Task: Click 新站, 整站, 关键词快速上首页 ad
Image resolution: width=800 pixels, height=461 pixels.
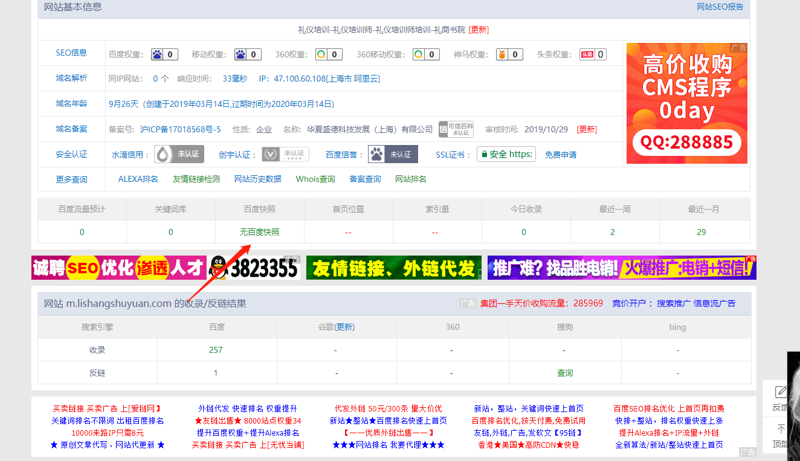Action: [529, 408]
